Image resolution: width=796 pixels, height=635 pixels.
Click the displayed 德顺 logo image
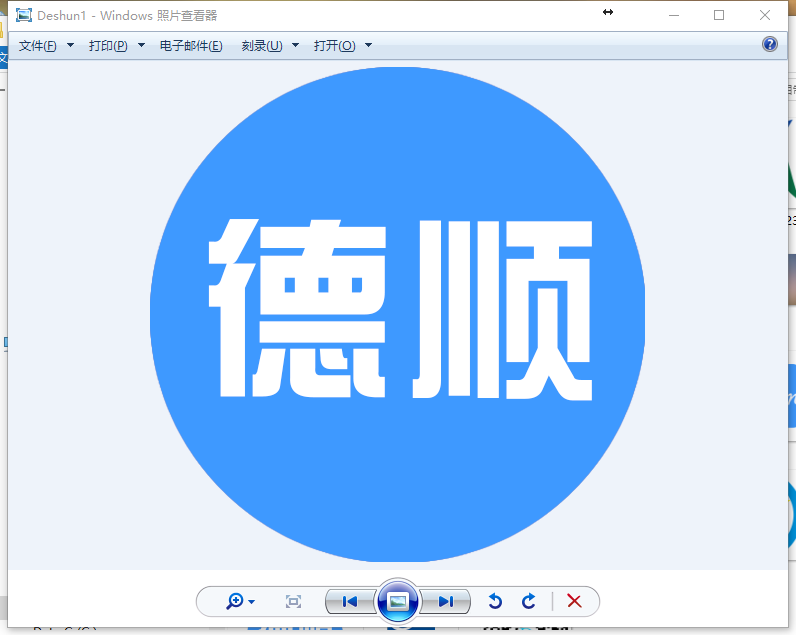click(397, 314)
